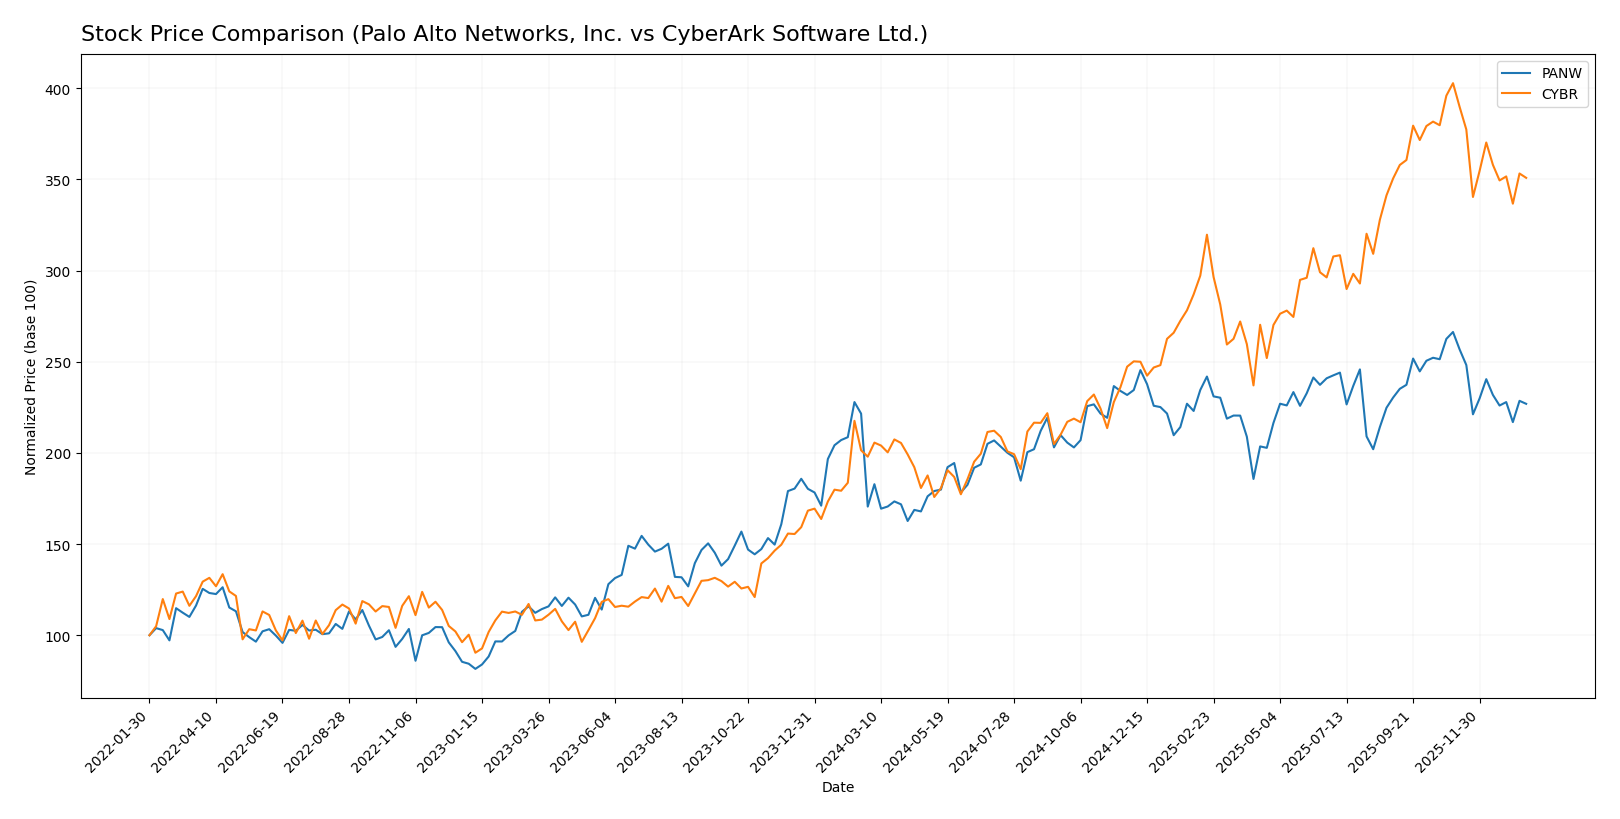
Task: Click the Stock Price Comparison chart title
Action: [x=504, y=34]
